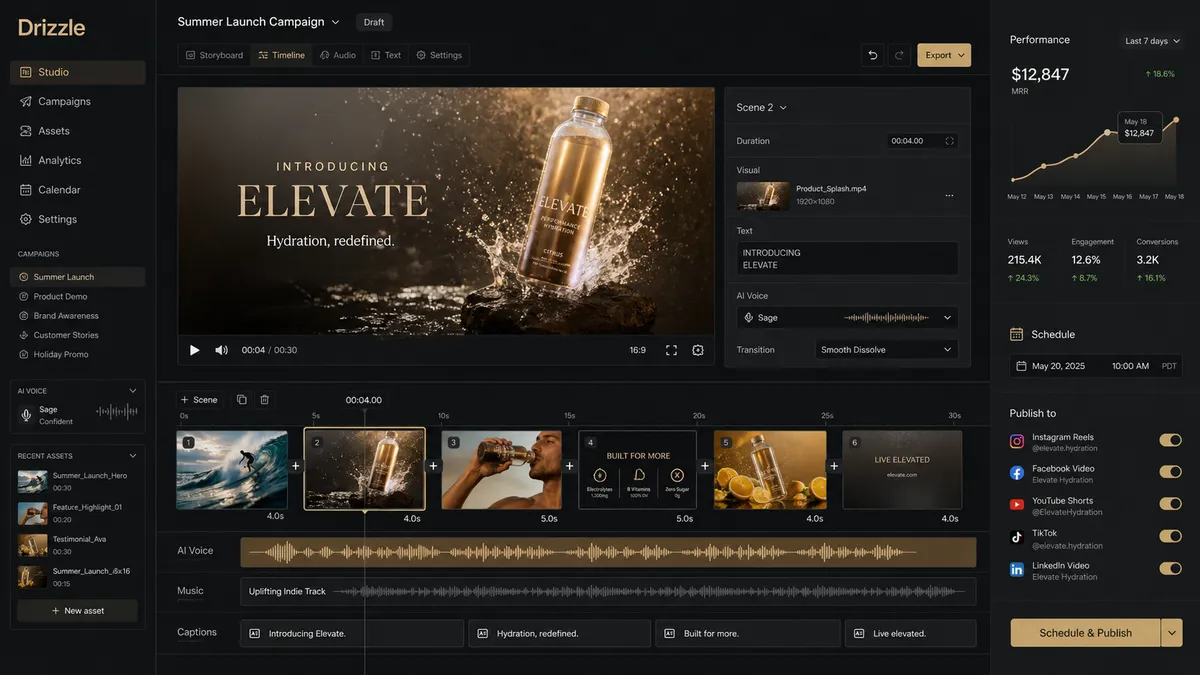Switch to the Storyboard tab

[214, 55]
